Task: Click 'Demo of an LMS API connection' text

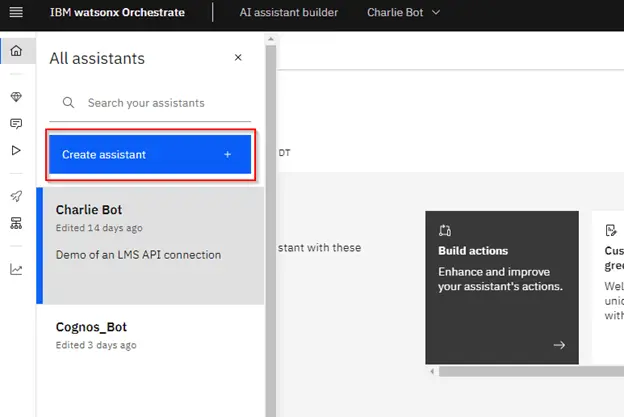Action: coord(138,255)
